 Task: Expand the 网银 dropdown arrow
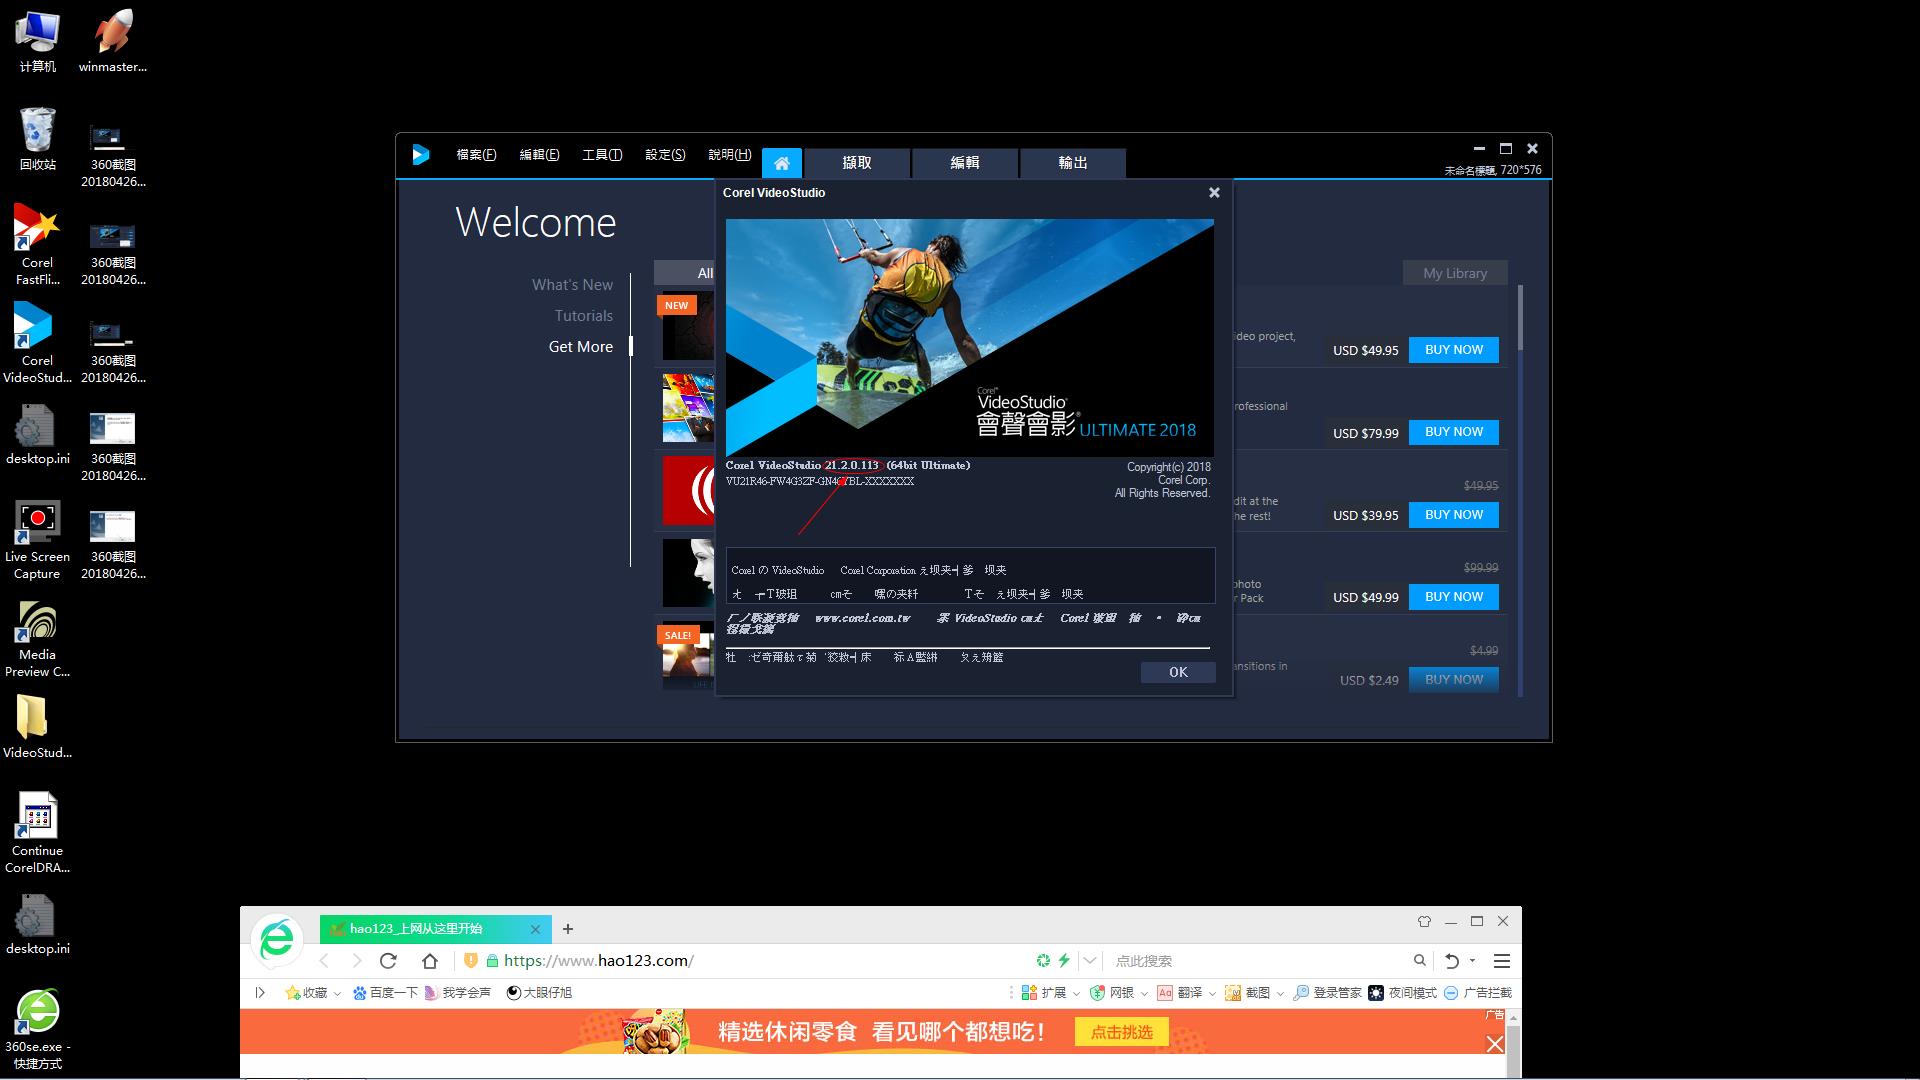1144,994
